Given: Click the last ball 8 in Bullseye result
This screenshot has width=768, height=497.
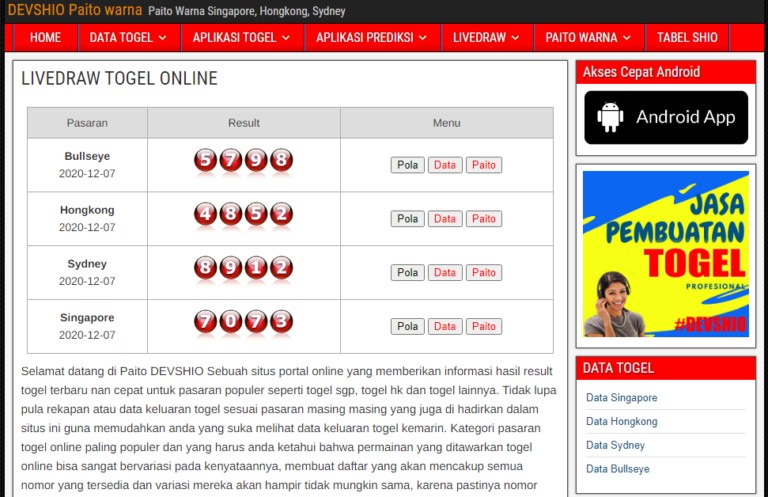Looking at the screenshot, I should [282, 160].
